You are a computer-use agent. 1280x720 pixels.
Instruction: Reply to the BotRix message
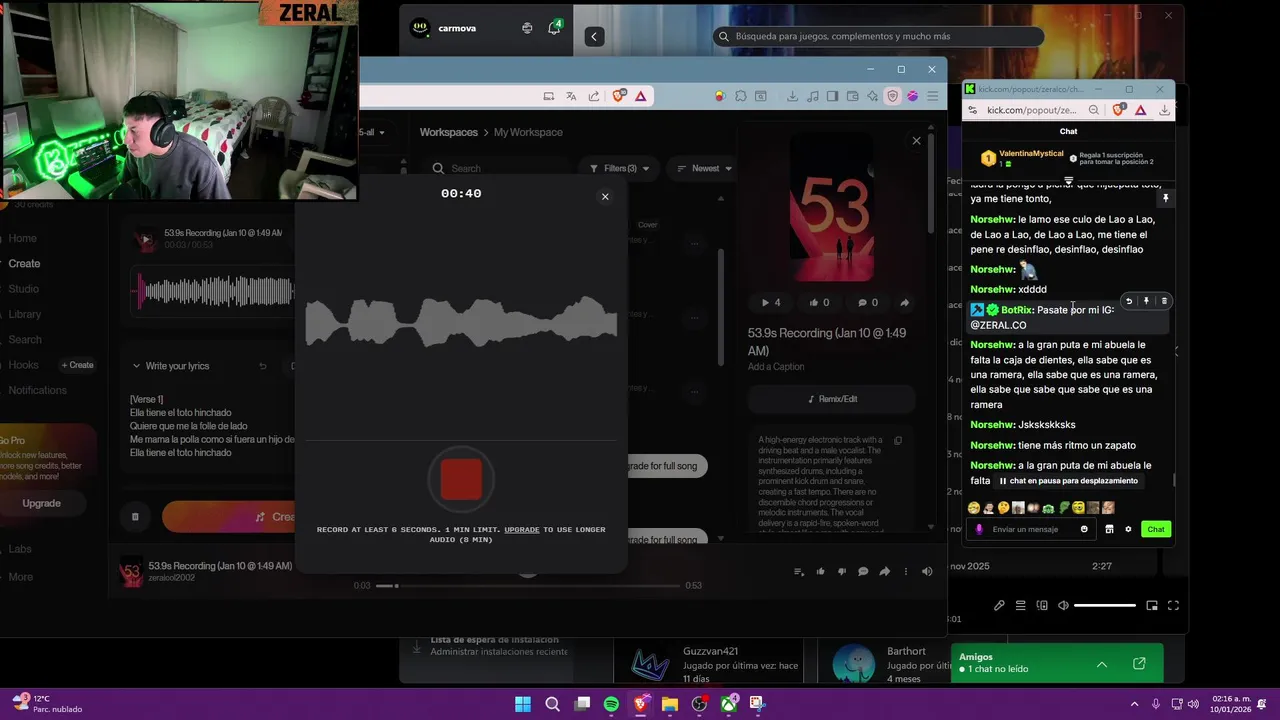click(x=1129, y=301)
